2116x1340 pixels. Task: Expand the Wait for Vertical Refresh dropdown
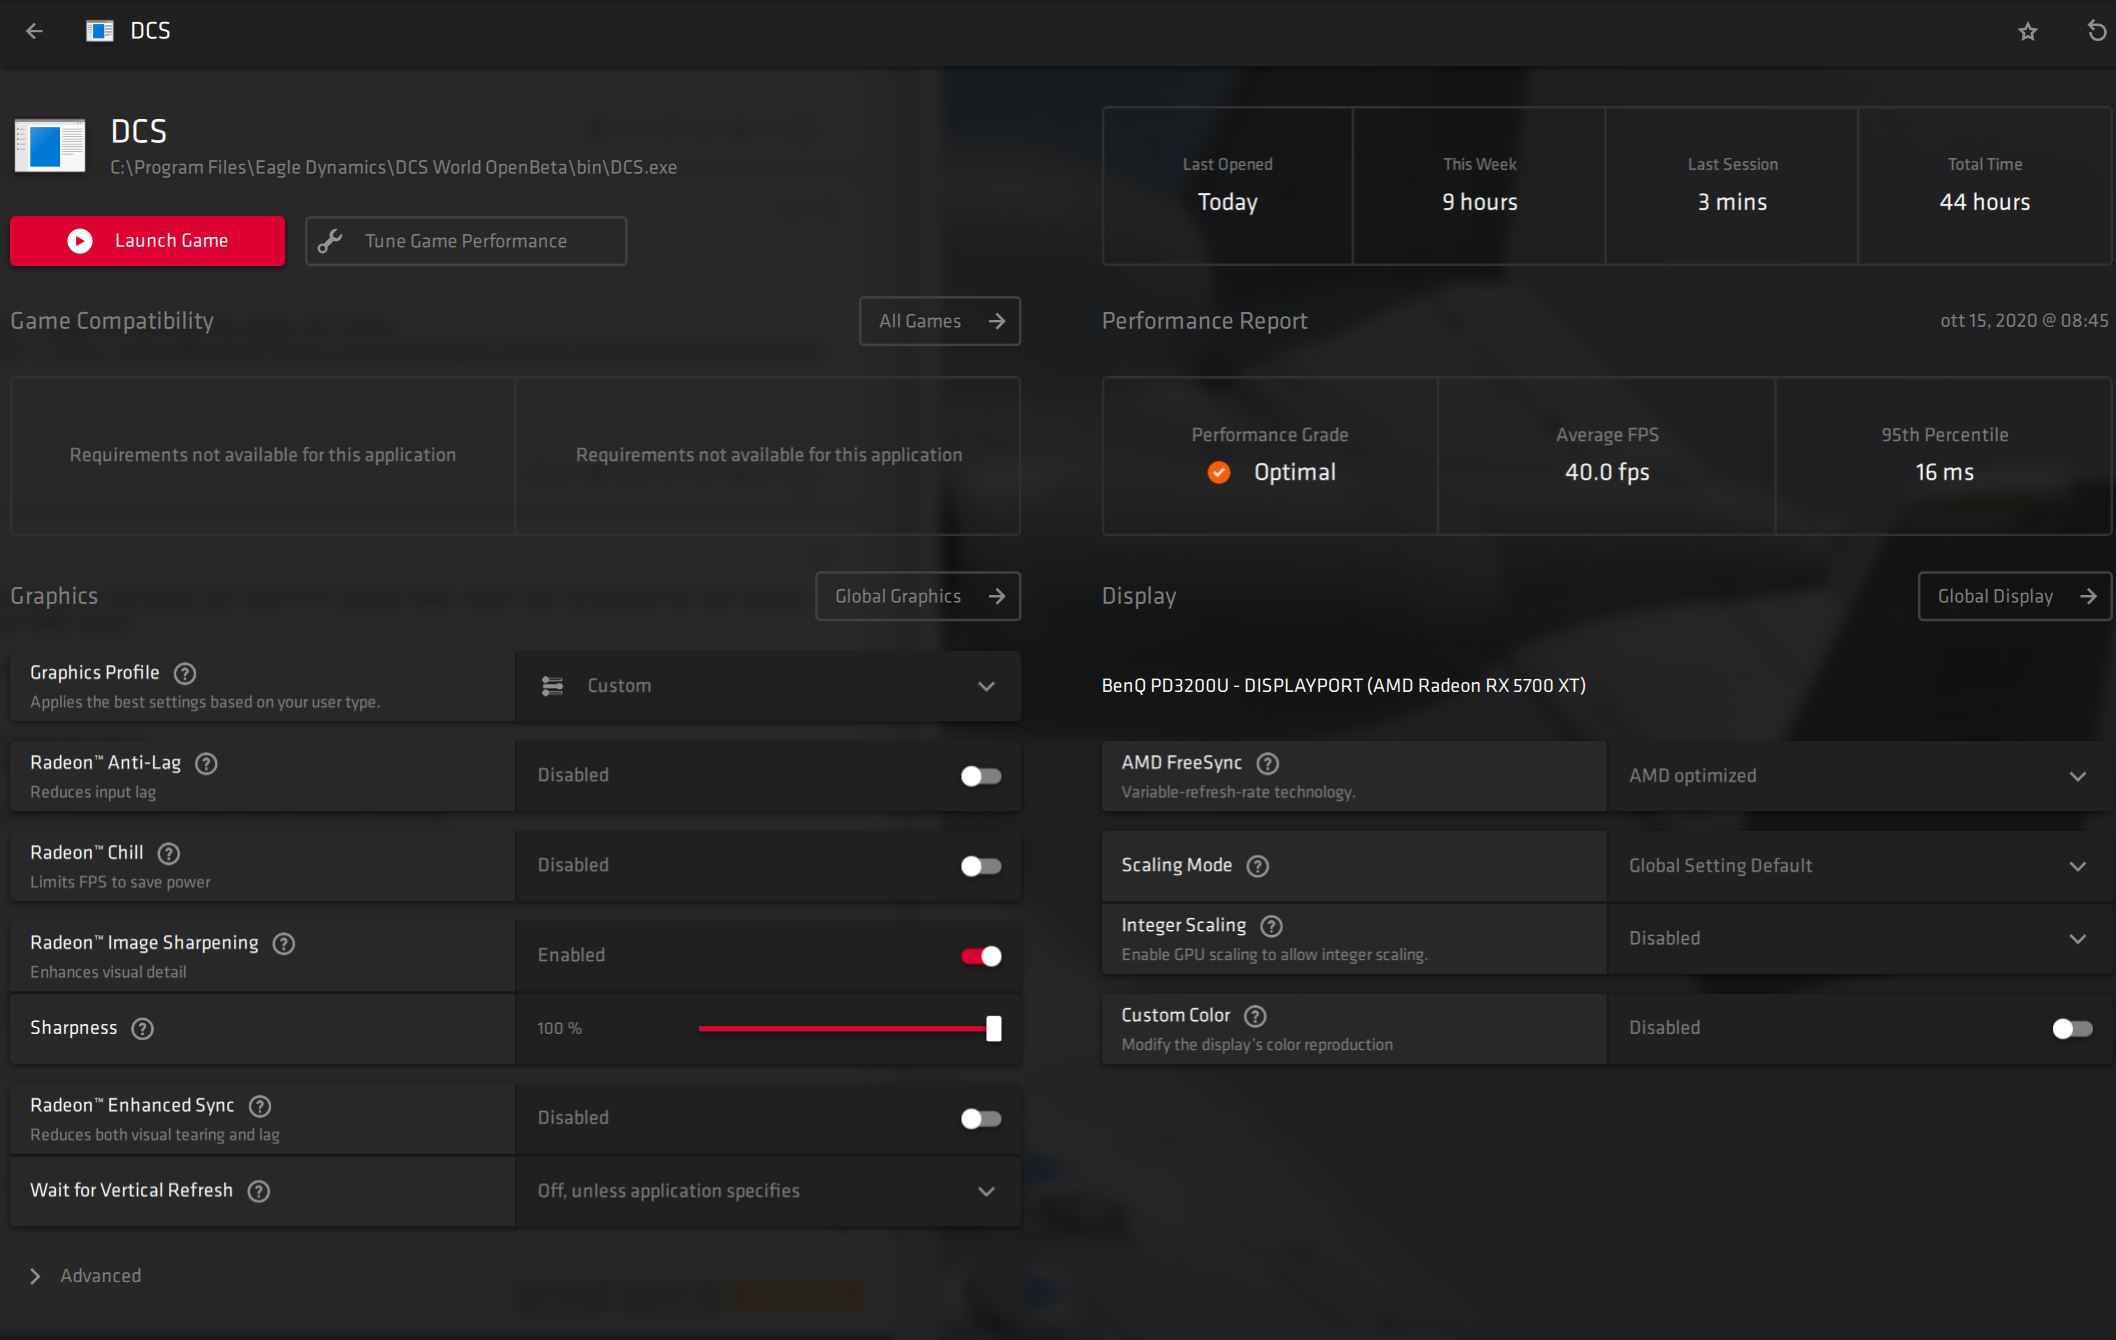click(x=768, y=1191)
